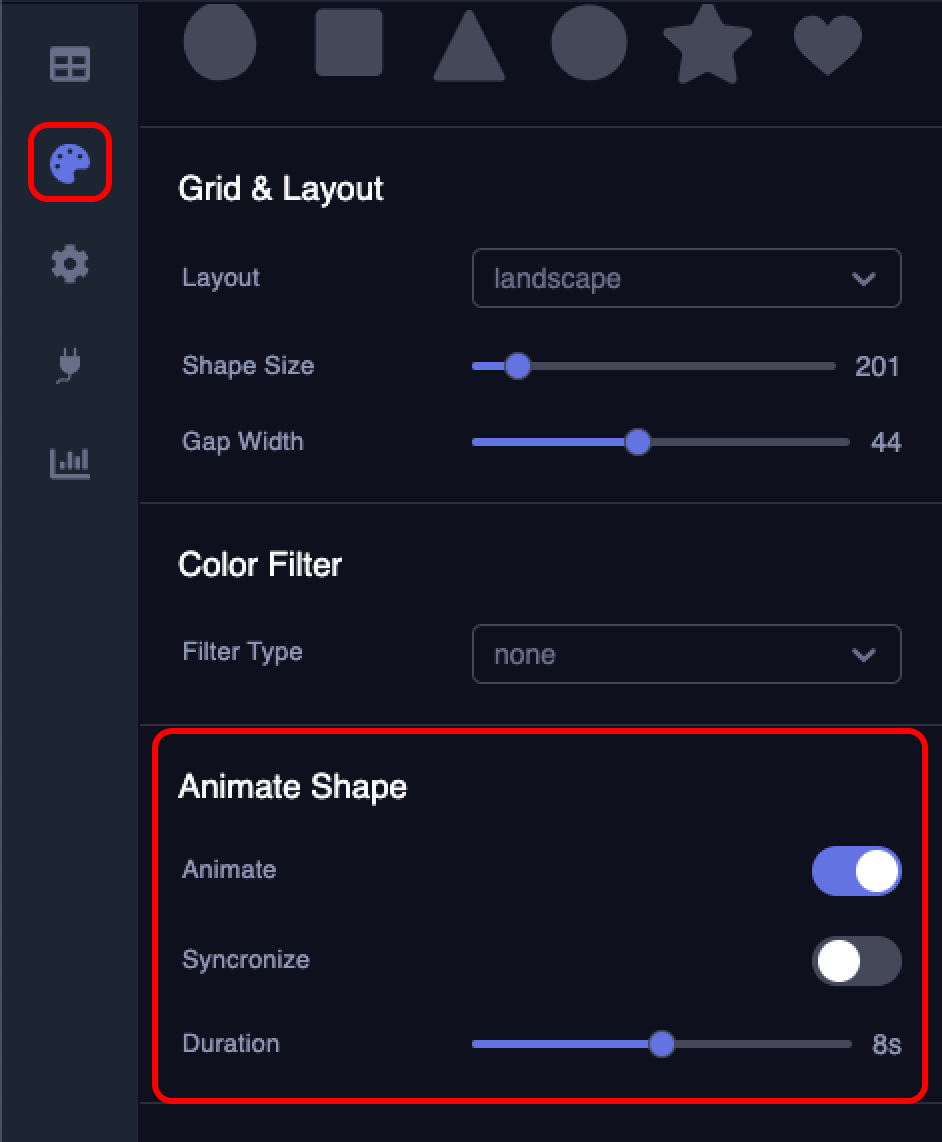Select the star shape icon
The height and width of the screenshot is (1142, 942).
click(x=708, y=42)
